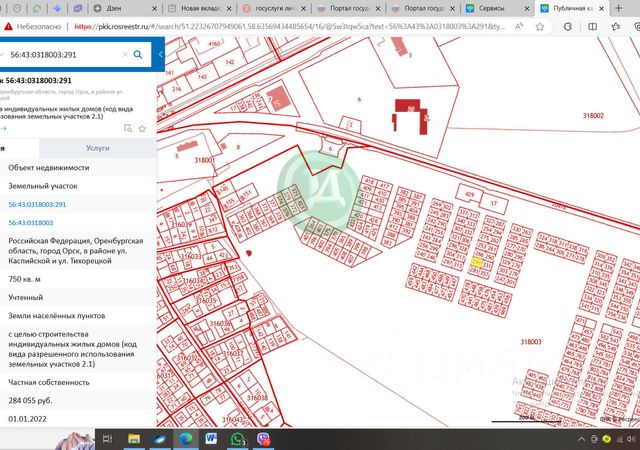Launch Word from the taskbar

(x=212, y=438)
